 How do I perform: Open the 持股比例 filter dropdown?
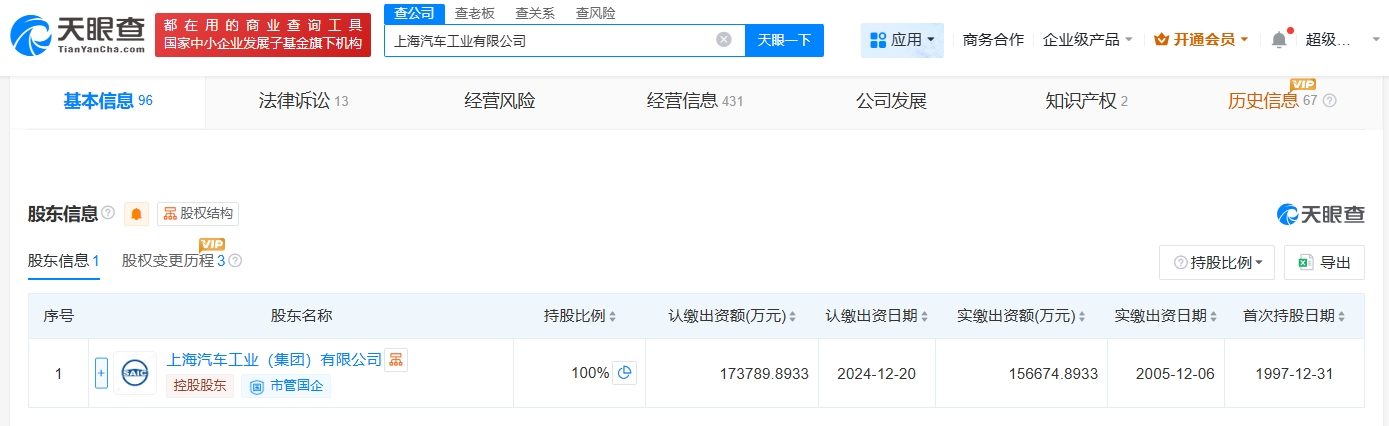coord(1217,263)
